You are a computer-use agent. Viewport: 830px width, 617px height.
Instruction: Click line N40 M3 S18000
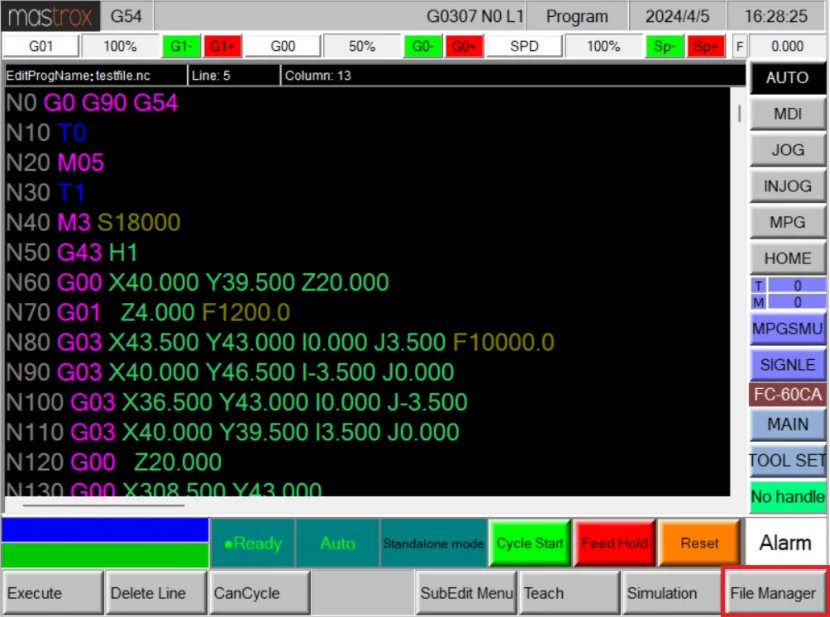click(x=93, y=222)
